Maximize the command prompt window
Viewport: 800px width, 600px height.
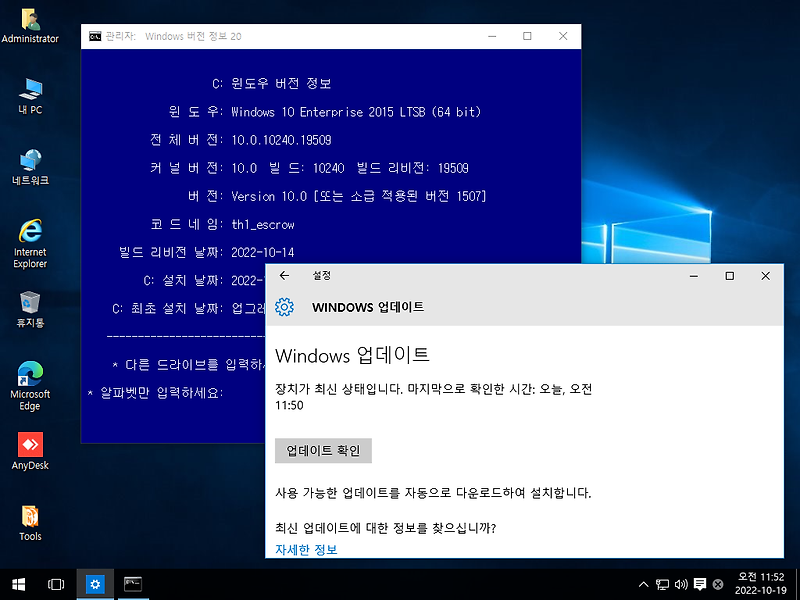coord(527,36)
